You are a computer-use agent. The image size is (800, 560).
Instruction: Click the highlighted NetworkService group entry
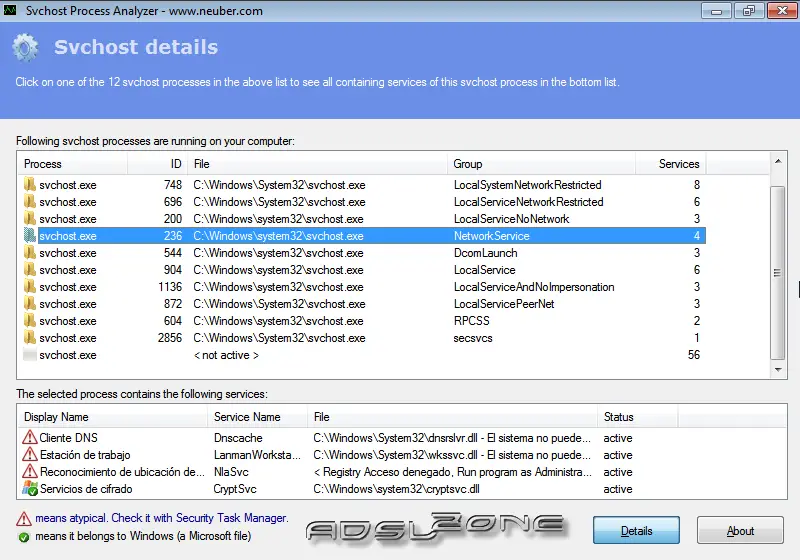(x=491, y=236)
